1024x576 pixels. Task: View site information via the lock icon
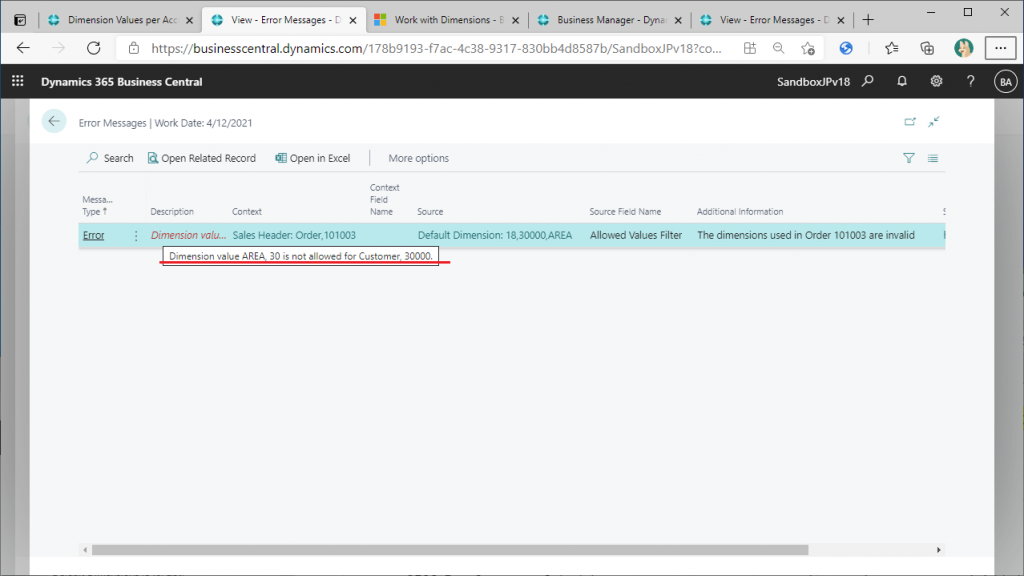tap(134, 48)
